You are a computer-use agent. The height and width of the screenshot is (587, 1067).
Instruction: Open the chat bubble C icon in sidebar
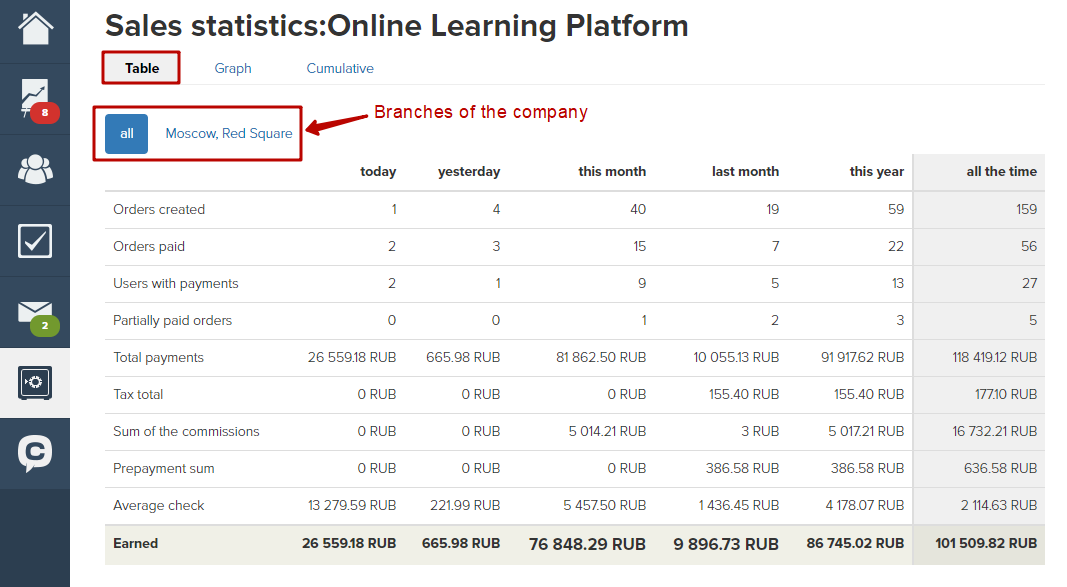35,453
